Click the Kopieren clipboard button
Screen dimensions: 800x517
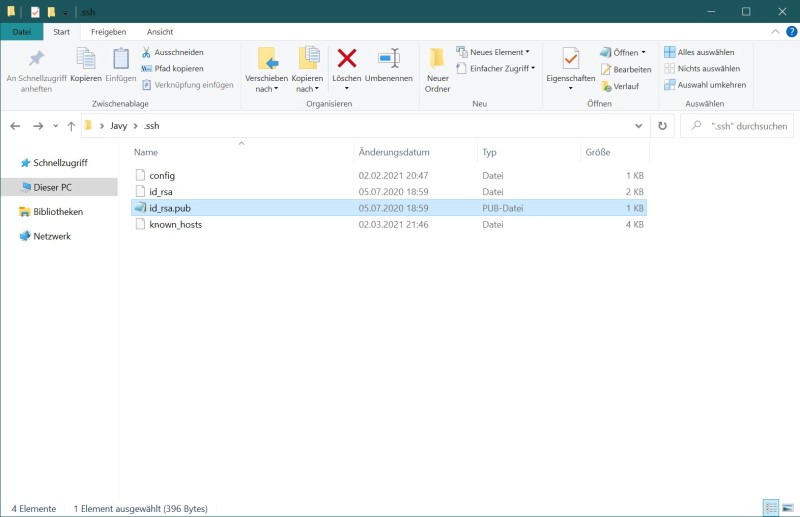click(x=86, y=65)
